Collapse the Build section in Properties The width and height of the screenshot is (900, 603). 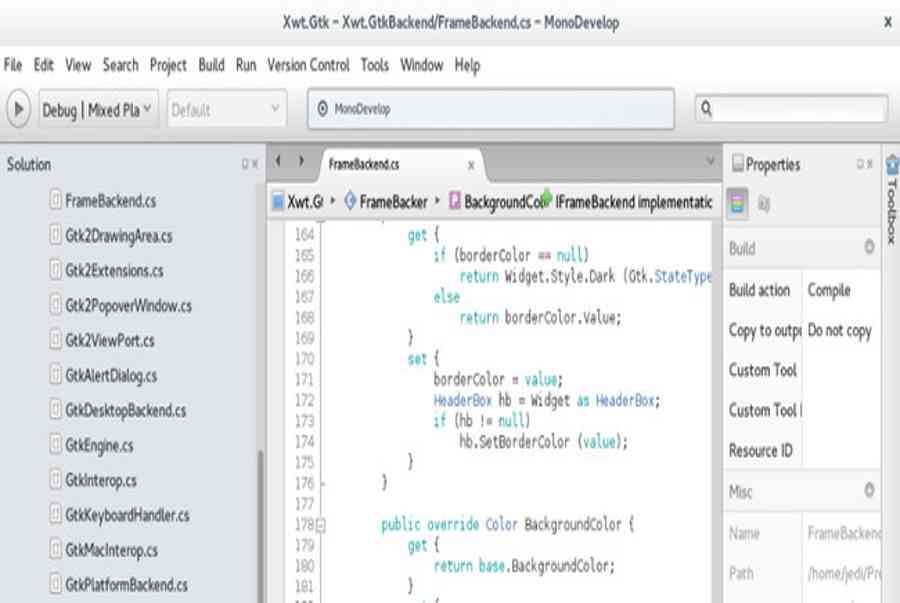tap(869, 247)
